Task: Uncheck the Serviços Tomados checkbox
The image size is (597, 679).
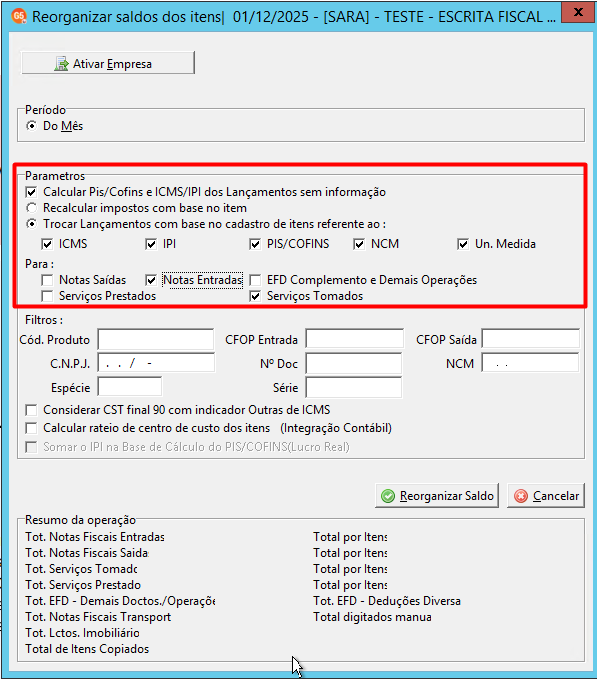Action: (x=255, y=296)
